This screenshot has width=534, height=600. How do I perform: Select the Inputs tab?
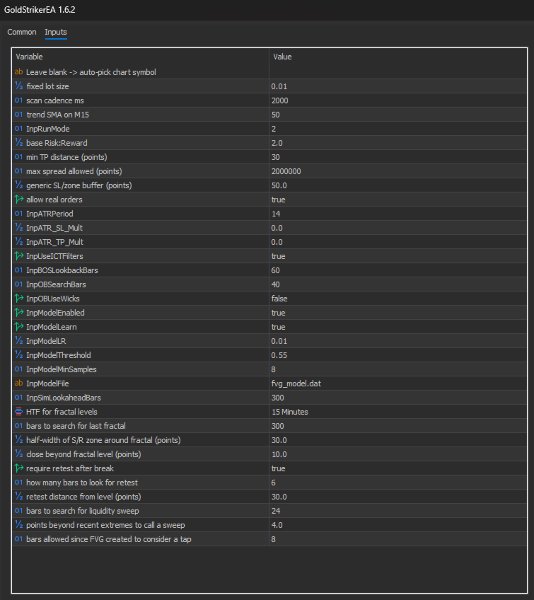56,32
